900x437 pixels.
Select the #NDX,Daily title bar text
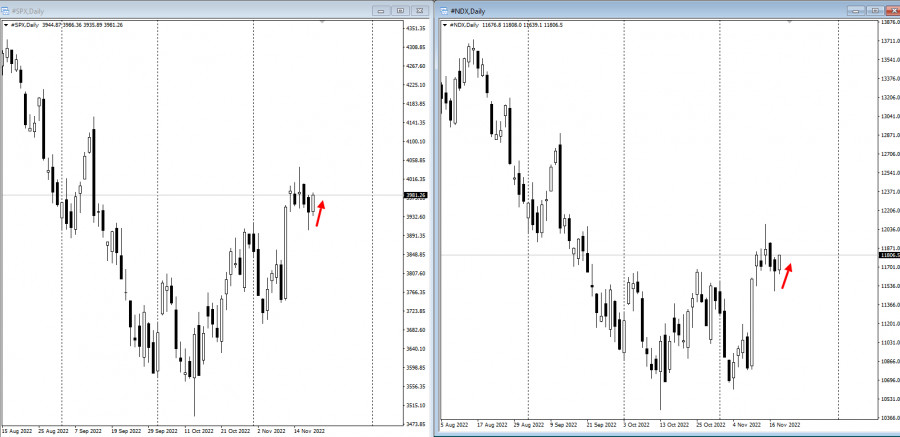tap(468, 11)
